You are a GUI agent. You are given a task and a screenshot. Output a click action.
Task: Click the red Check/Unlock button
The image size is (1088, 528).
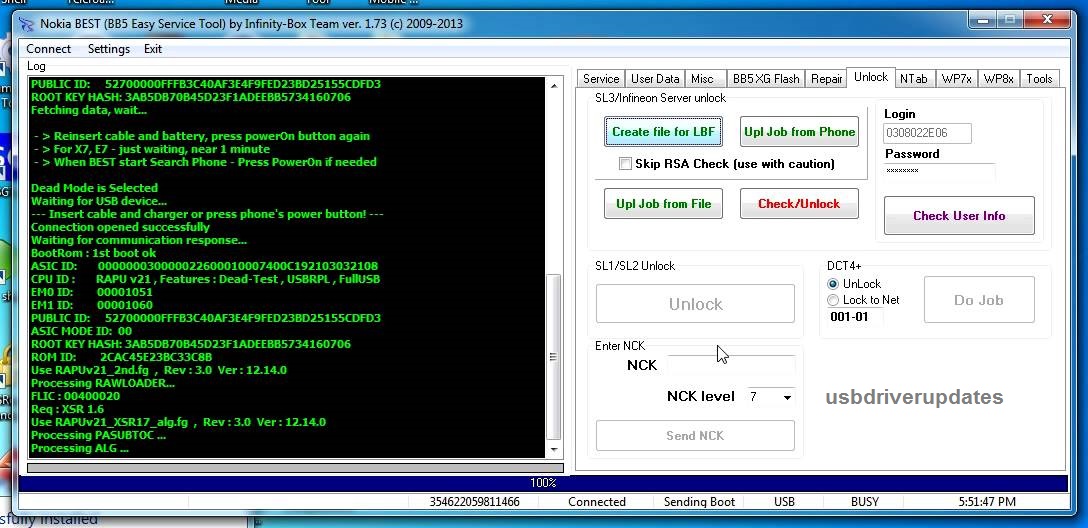[x=799, y=203]
